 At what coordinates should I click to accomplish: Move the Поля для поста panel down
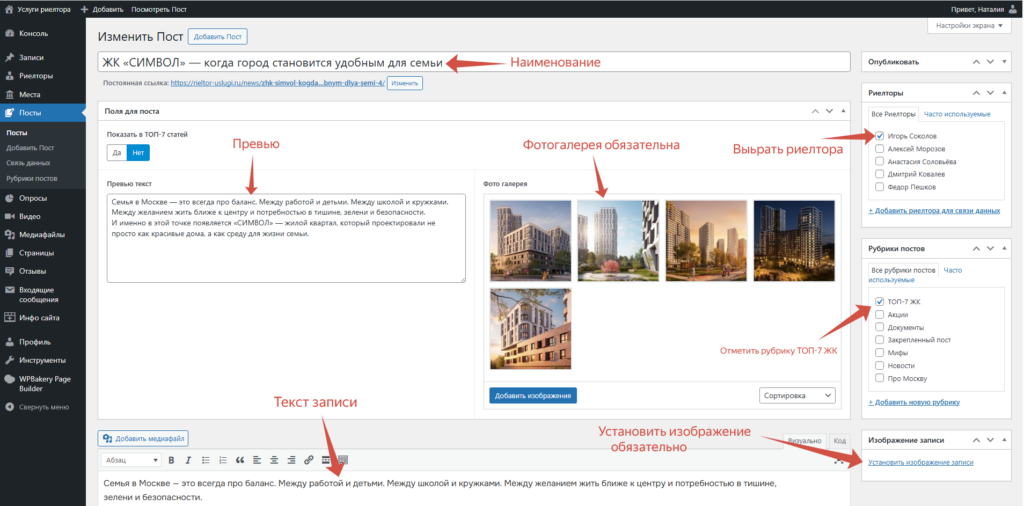pos(829,111)
